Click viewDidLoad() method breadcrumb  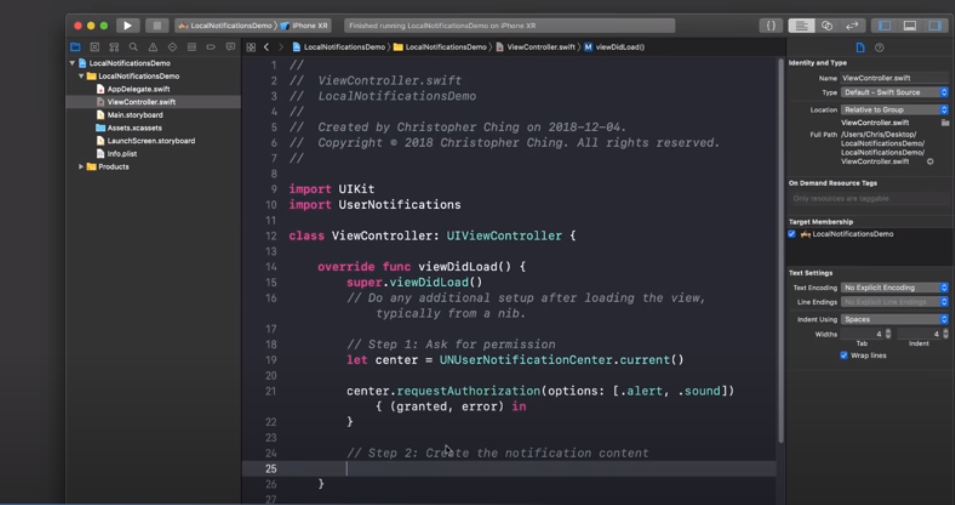click(x=615, y=47)
